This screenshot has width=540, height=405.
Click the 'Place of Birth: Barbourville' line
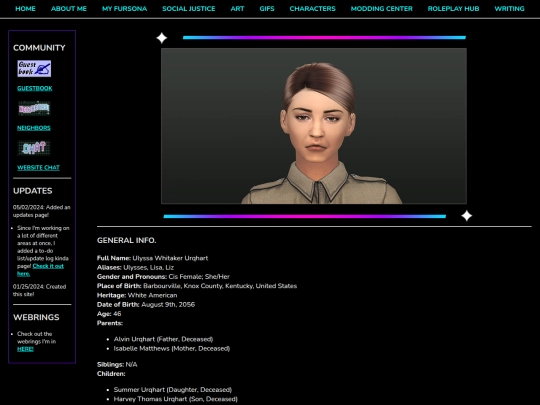[x=197, y=286]
